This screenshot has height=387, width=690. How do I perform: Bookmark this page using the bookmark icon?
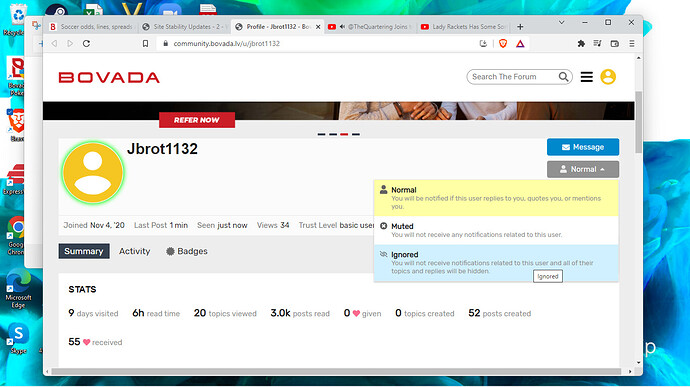point(145,44)
